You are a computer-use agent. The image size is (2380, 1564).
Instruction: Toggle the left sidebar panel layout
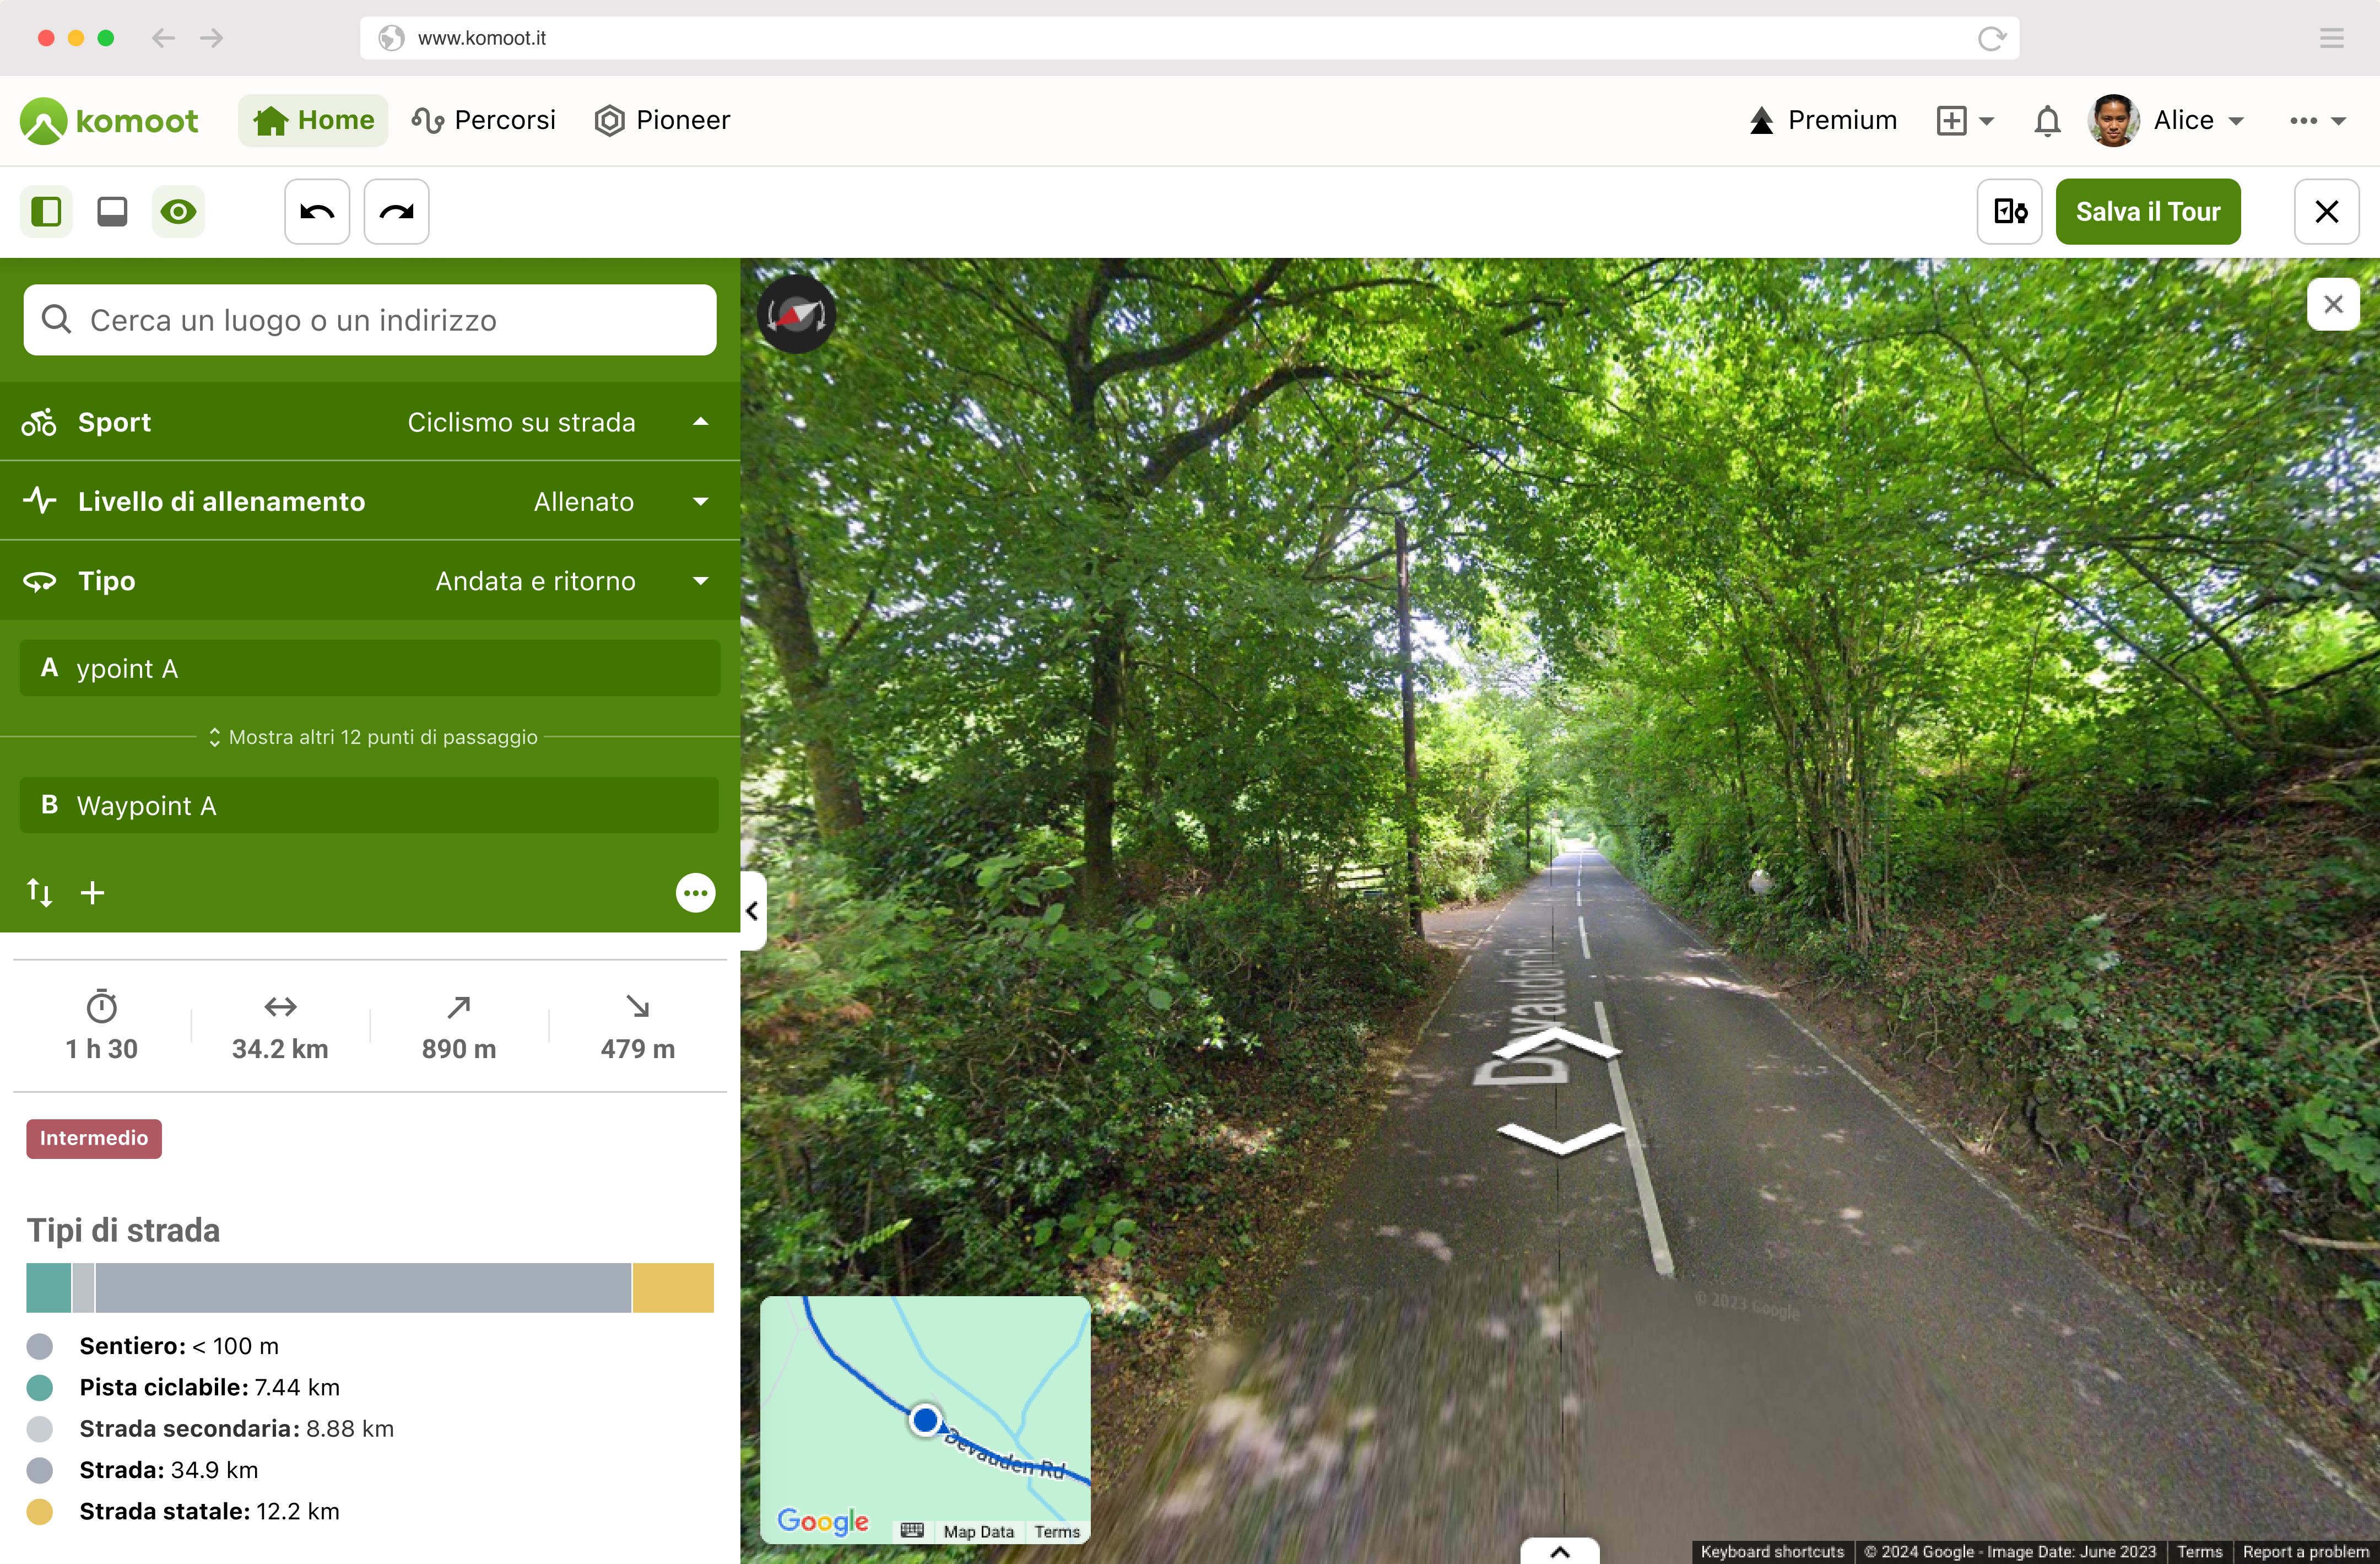coord(46,212)
